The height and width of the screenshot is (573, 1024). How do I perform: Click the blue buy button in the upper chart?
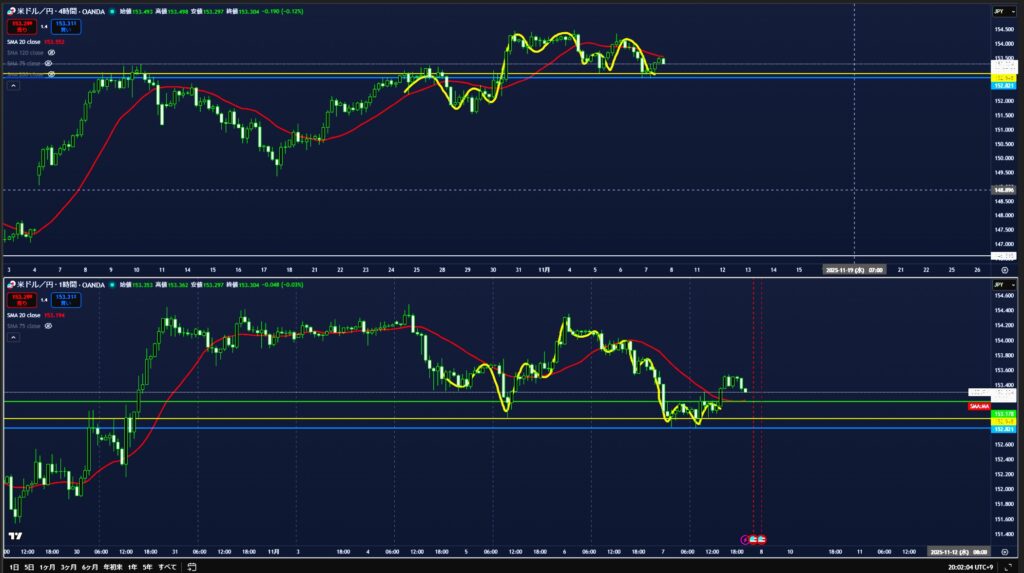tap(67, 25)
